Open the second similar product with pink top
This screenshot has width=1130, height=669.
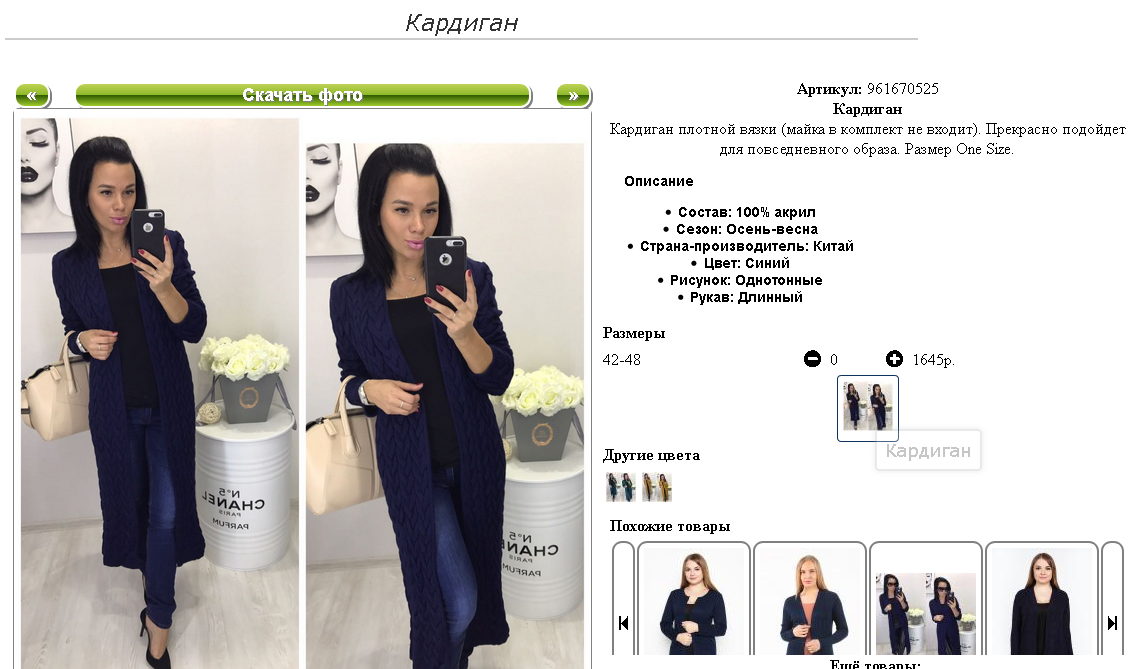[810, 600]
